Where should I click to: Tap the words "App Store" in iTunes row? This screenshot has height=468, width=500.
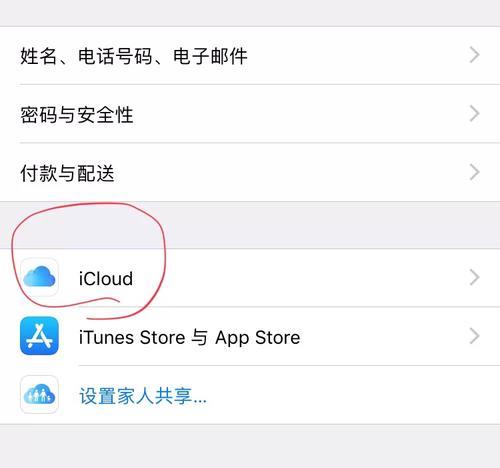point(258,338)
